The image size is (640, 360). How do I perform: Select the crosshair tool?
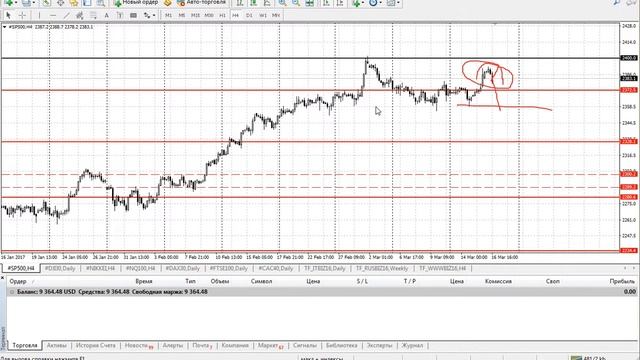(22, 15)
